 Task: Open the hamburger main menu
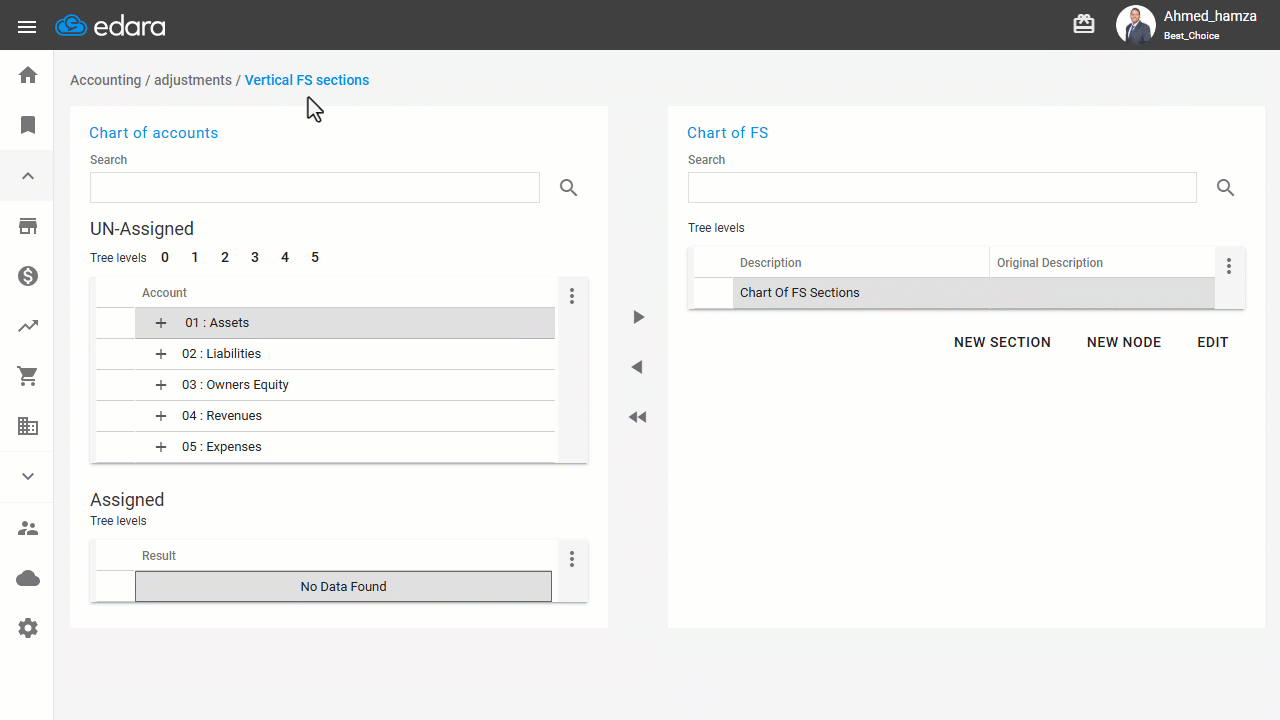click(27, 27)
